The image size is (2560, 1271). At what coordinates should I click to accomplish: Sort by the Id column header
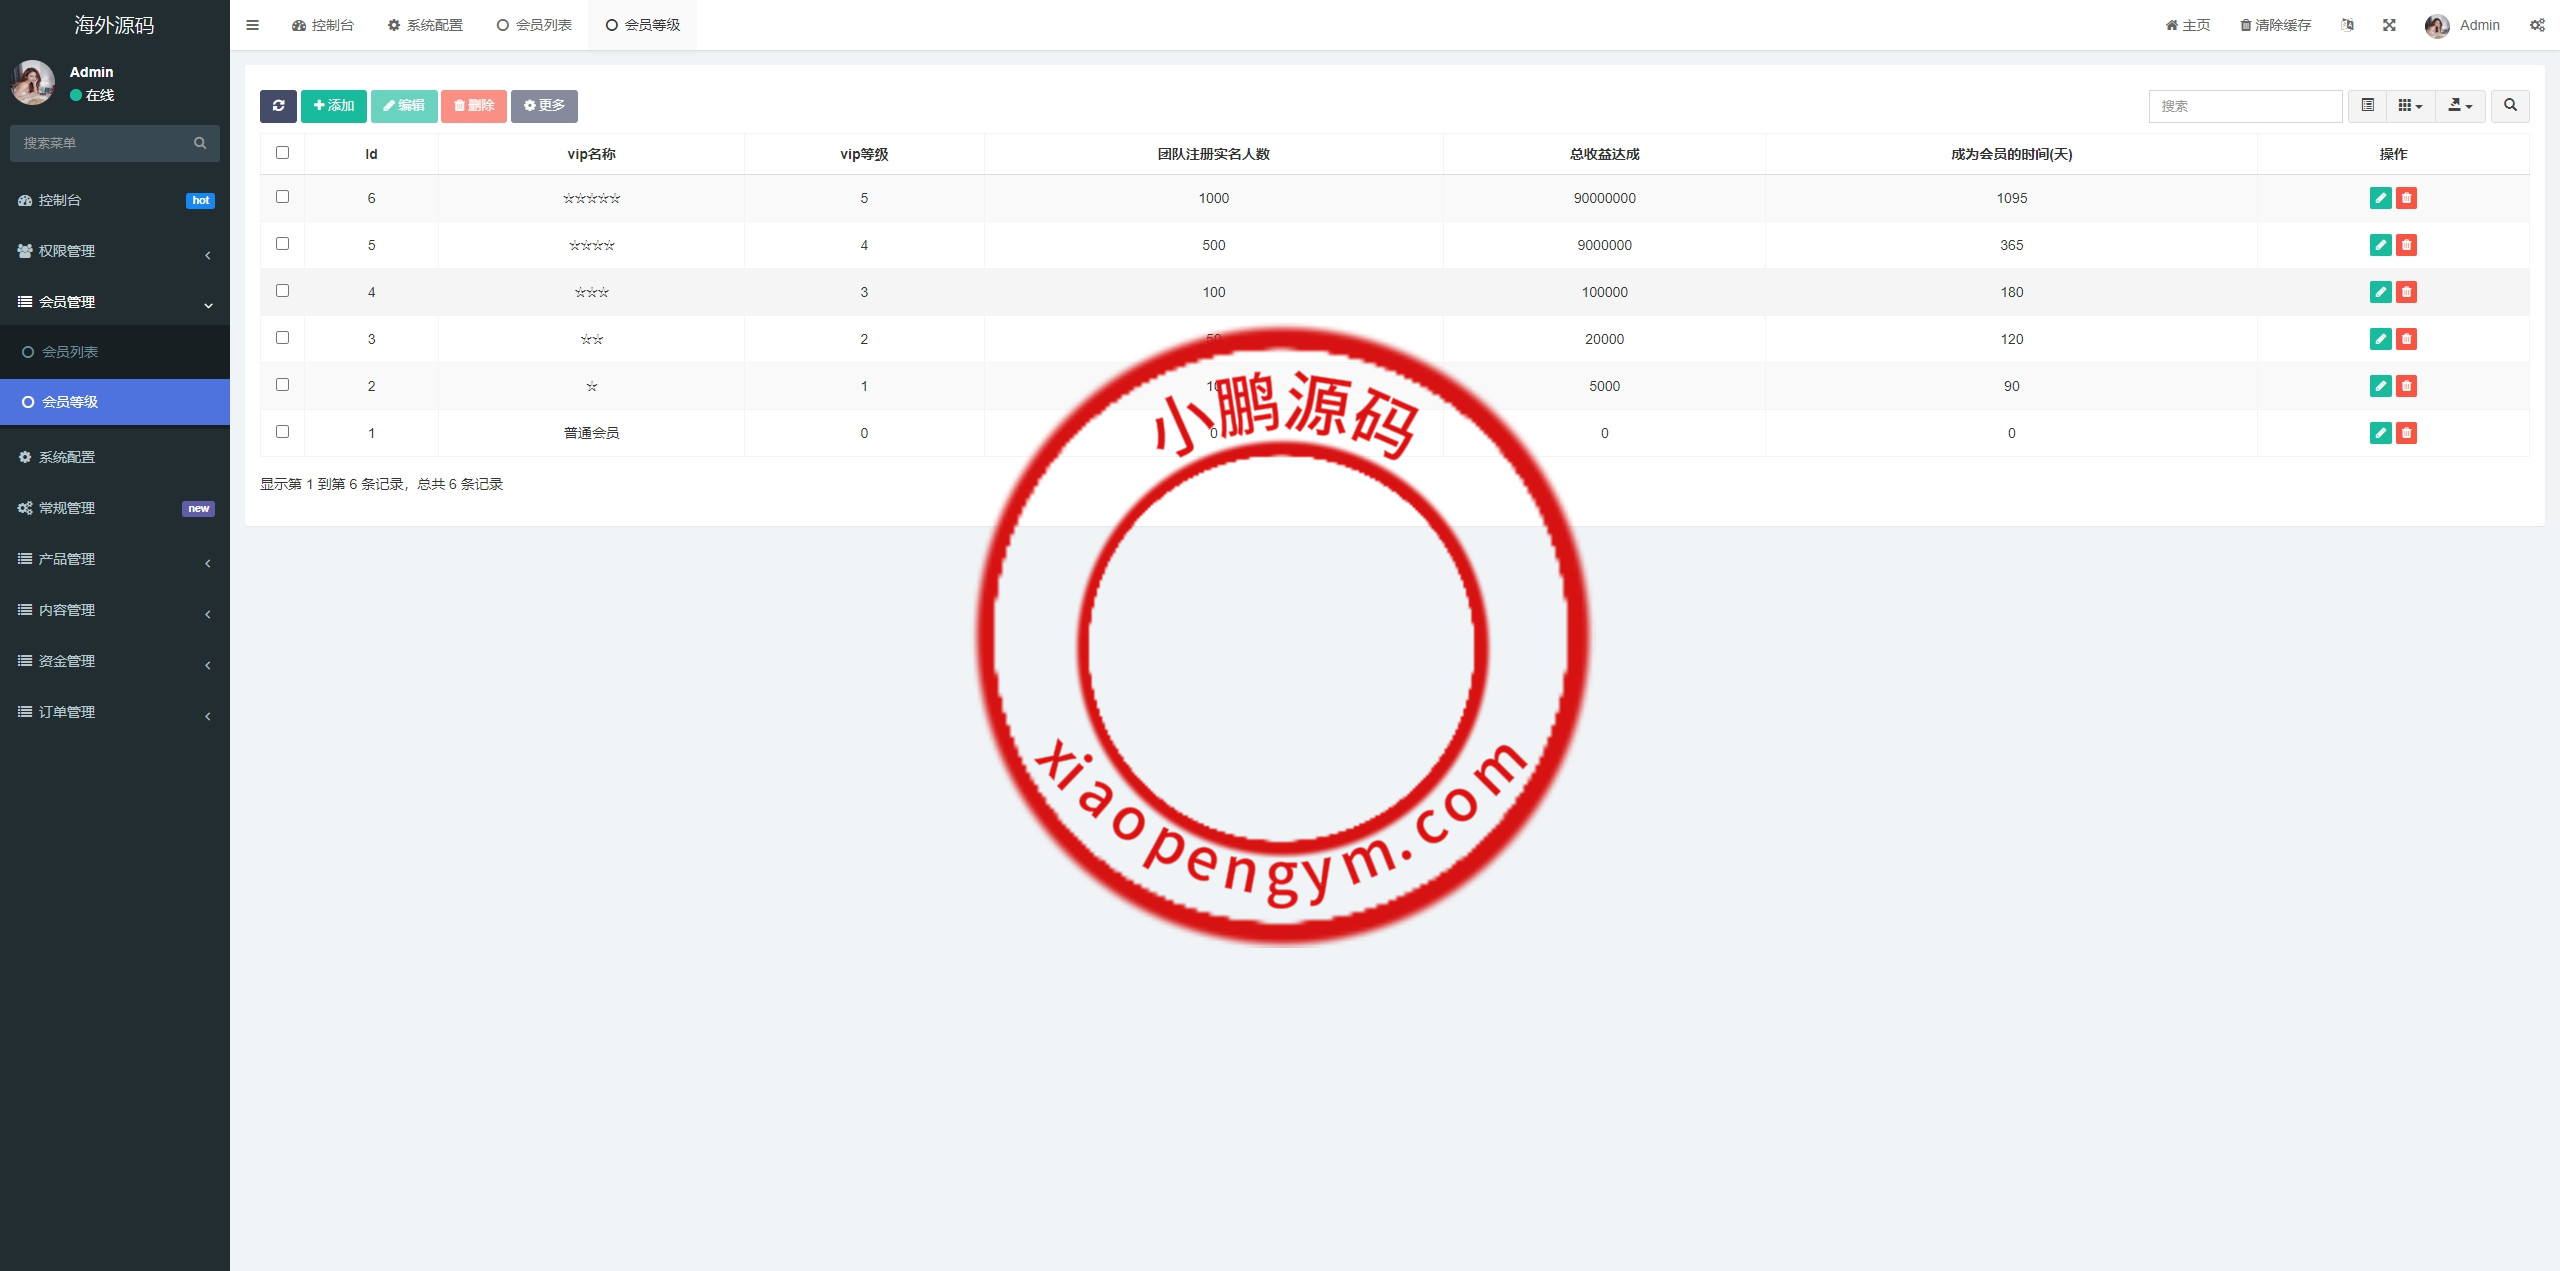pos(371,154)
